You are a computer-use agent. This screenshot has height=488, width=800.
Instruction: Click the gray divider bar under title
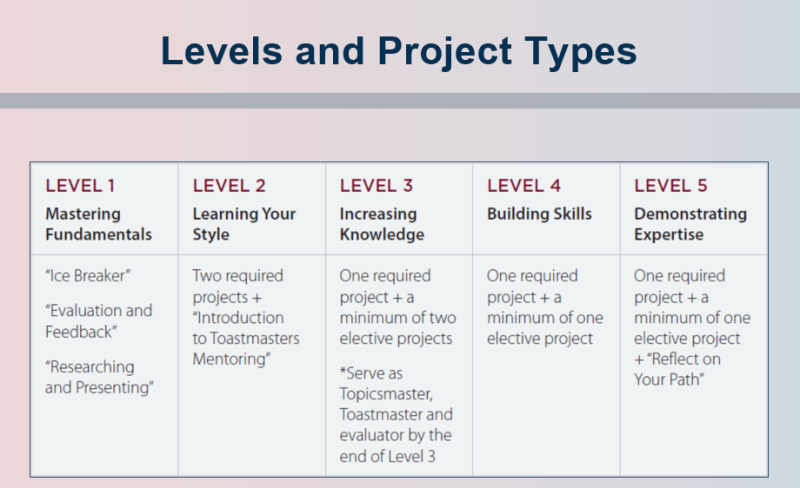tap(400, 101)
